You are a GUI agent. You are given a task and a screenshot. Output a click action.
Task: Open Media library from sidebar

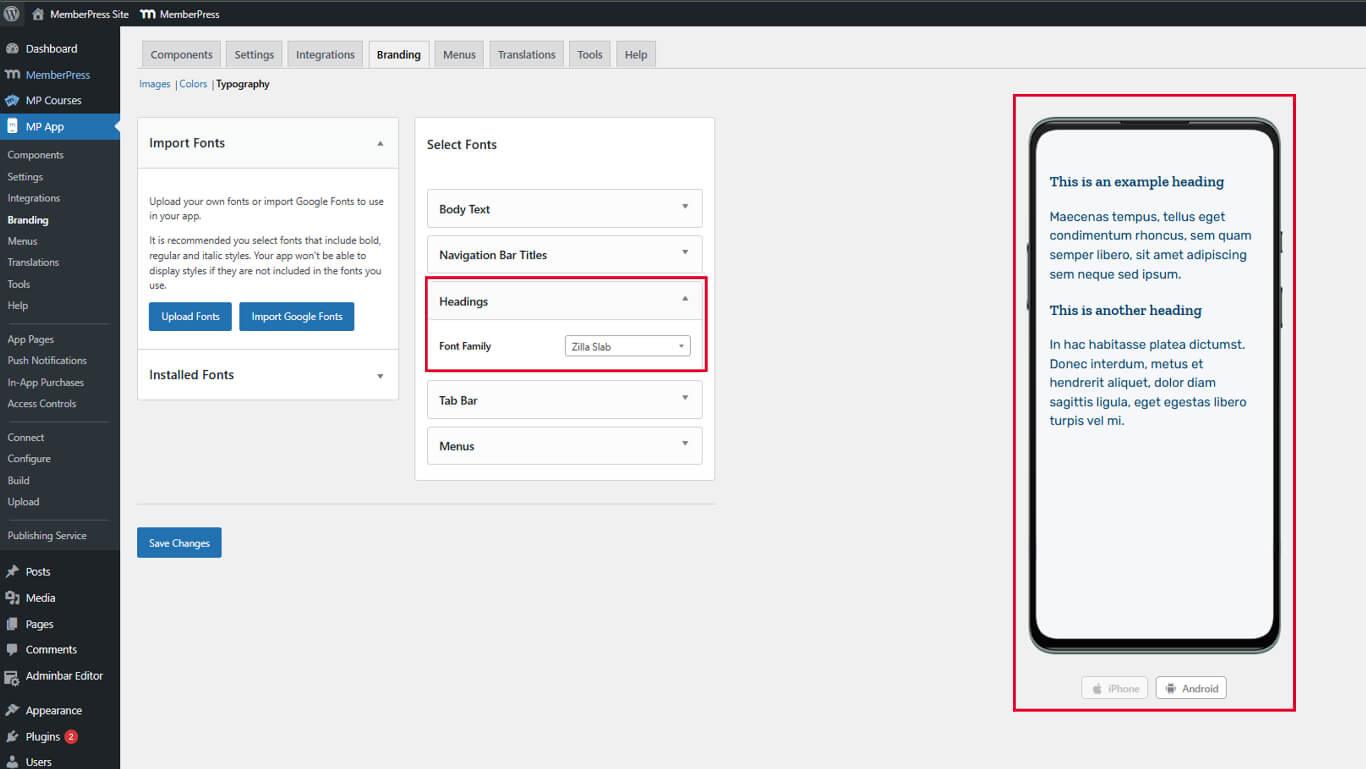40,598
